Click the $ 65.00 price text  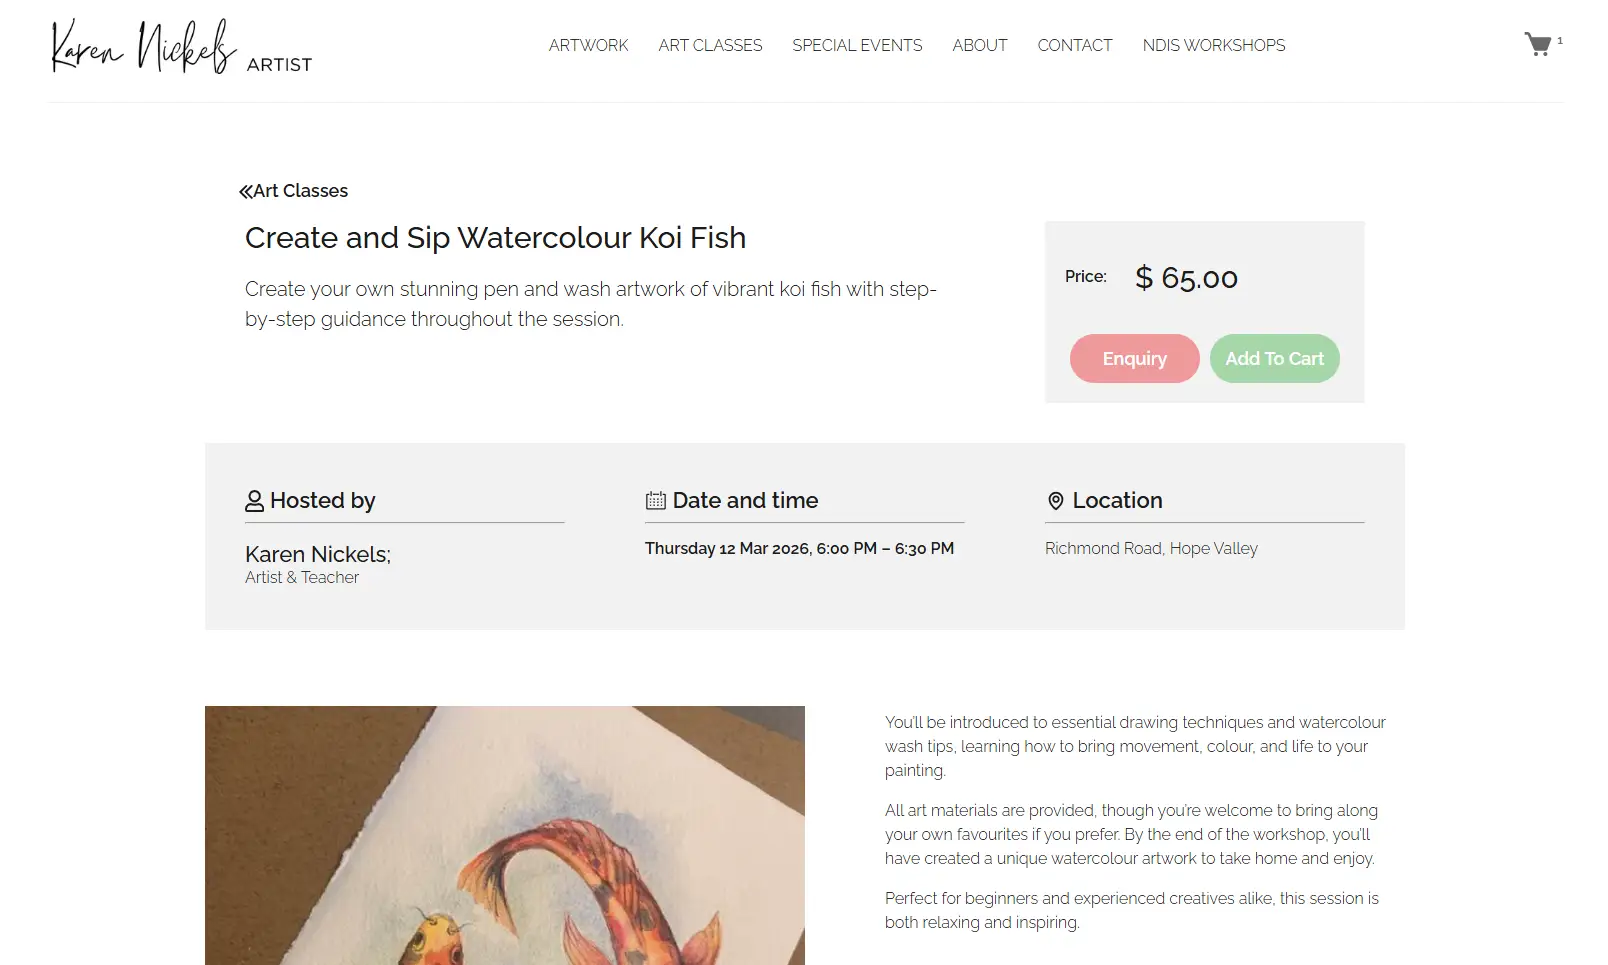1186,278
